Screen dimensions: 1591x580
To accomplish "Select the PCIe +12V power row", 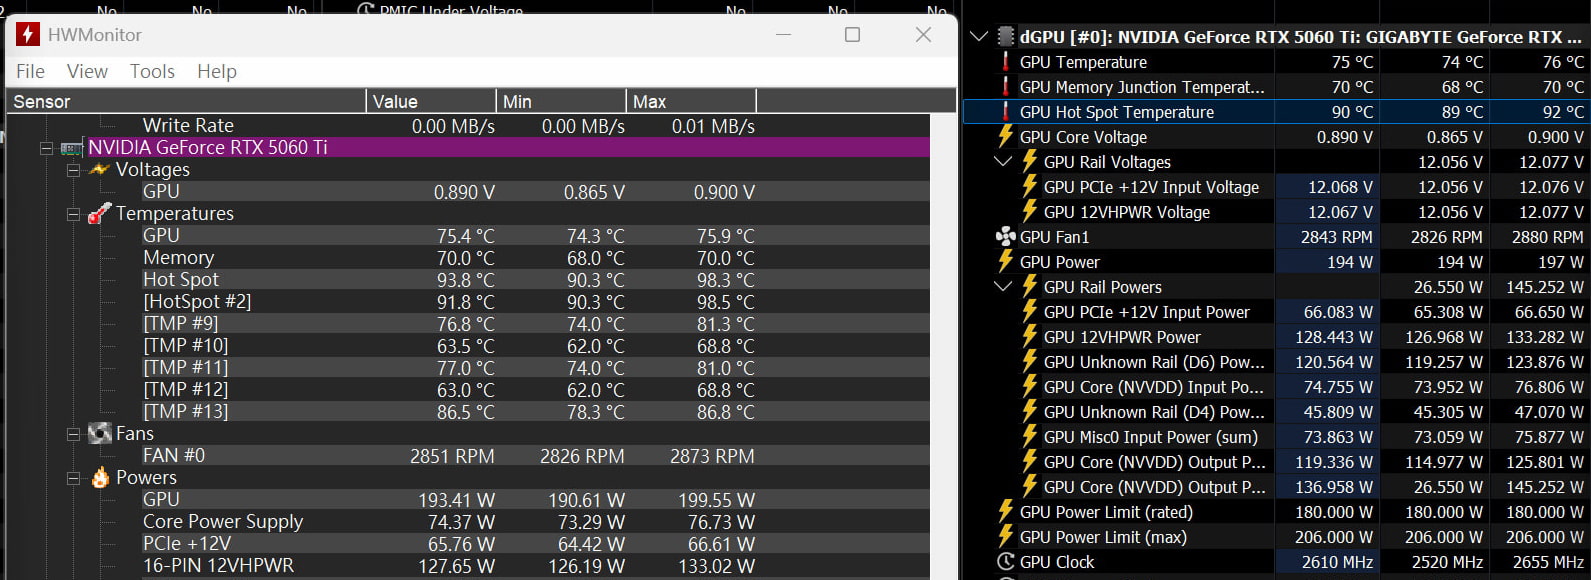I will 536,544.
